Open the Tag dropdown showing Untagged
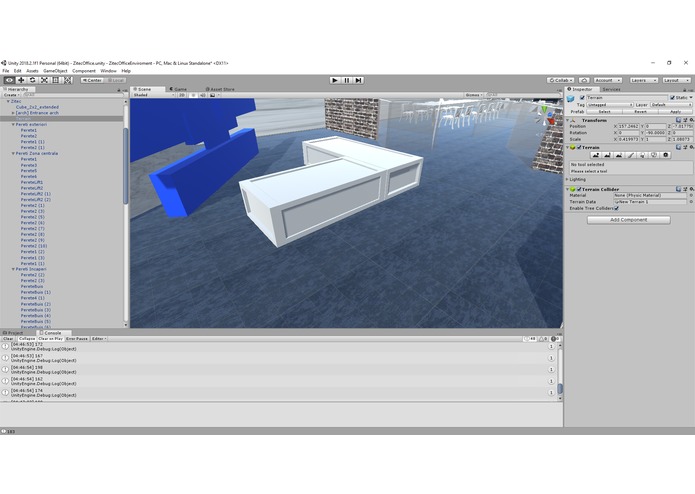Viewport: 695px width, 494px height. 610,105
